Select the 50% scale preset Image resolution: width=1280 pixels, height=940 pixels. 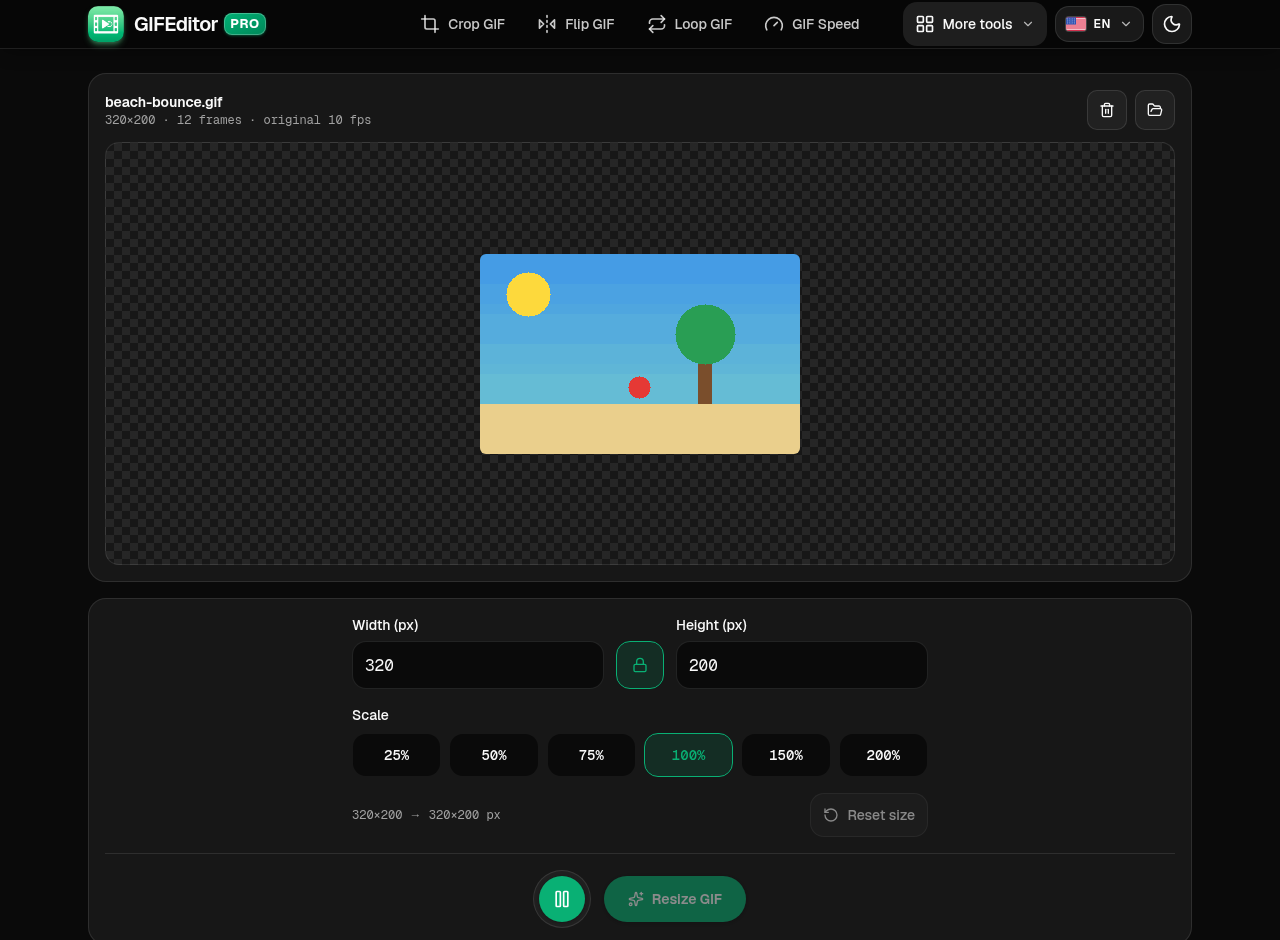click(x=494, y=755)
